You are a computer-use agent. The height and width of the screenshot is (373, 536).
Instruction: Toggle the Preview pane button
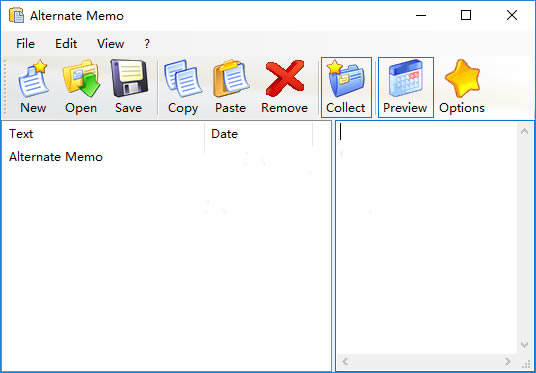tap(405, 88)
